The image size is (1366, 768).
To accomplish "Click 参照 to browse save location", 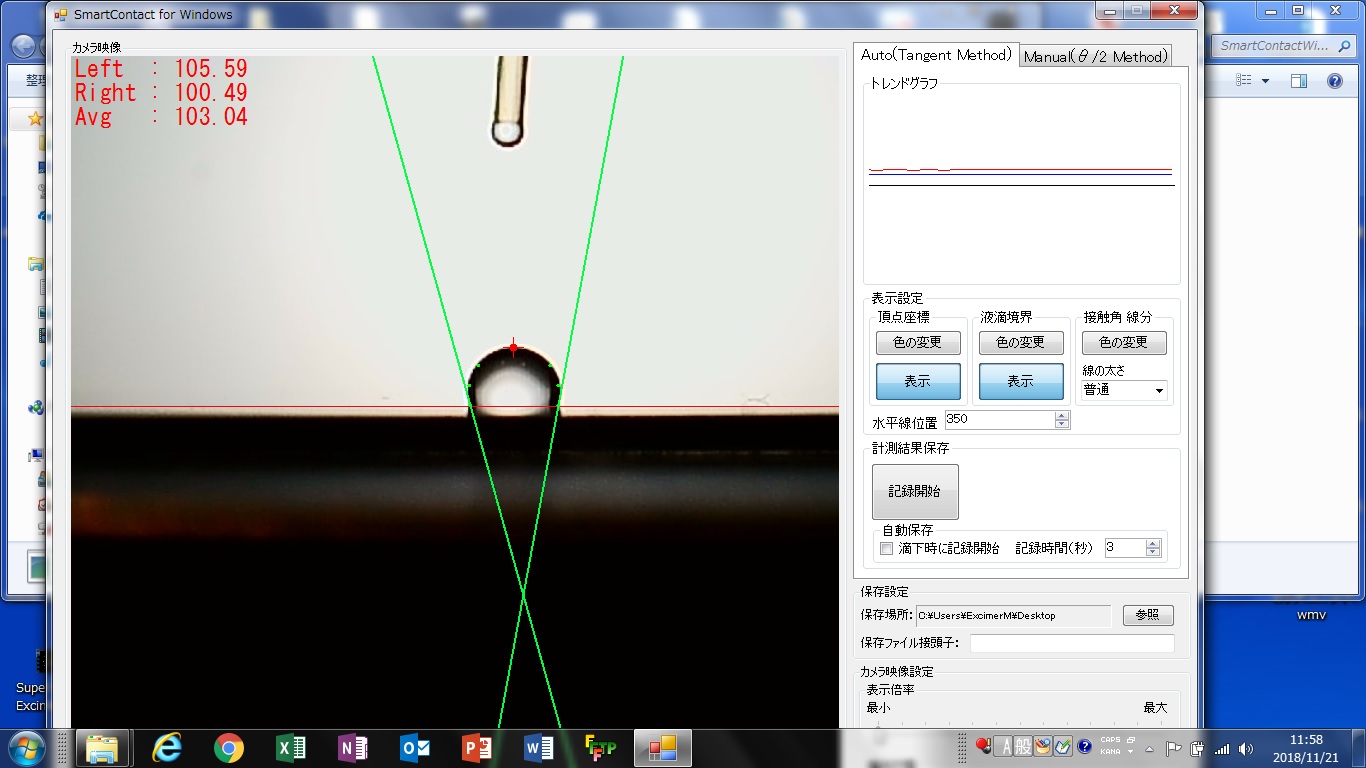I will (x=1147, y=615).
